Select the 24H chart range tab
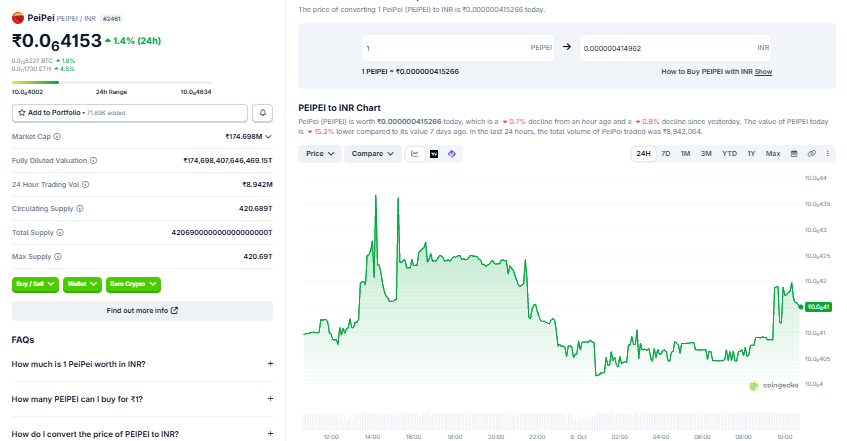The height and width of the screenshot is (441, 847). [x=643, y=154]
